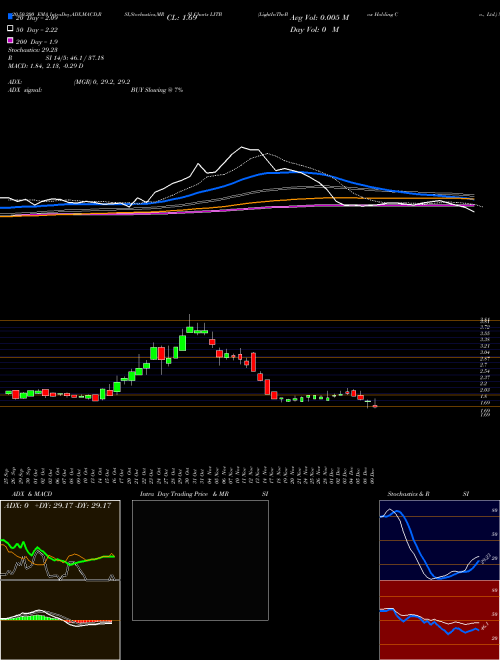Select the '20 Day = 2.09' legend text
This screenshot has width=500, height=660.
pyautogui.click(x=37, y=18)
